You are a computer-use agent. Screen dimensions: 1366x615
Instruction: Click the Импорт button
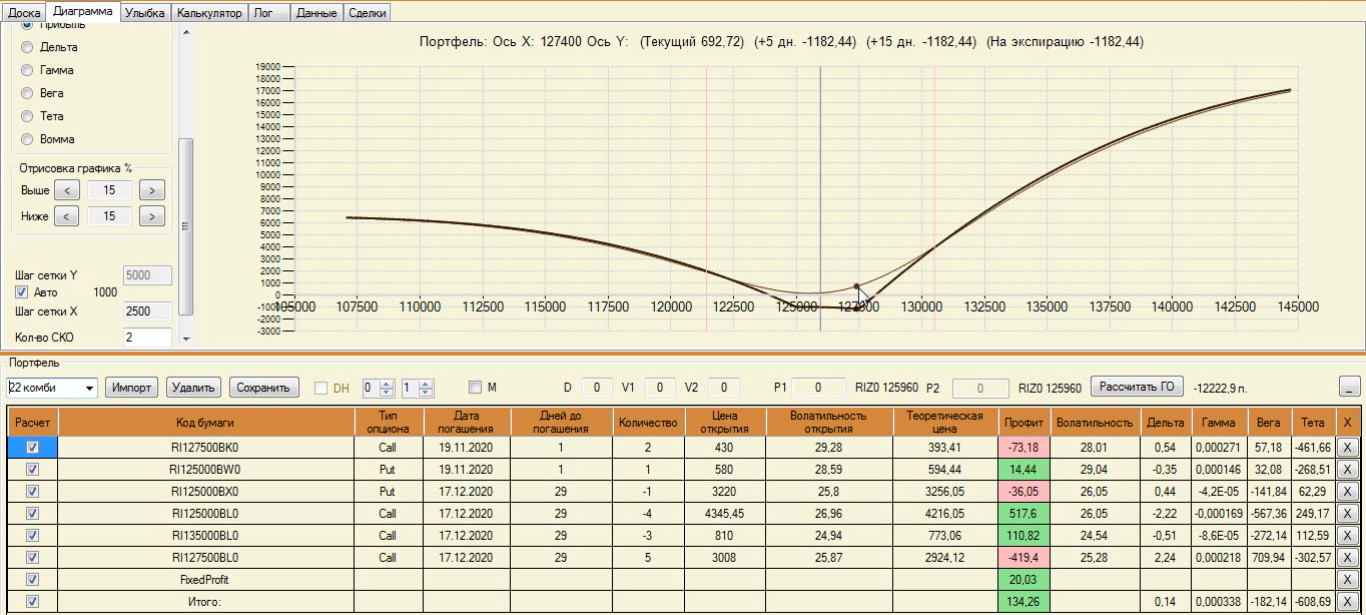pyautogui.click(x=132, y=387)
